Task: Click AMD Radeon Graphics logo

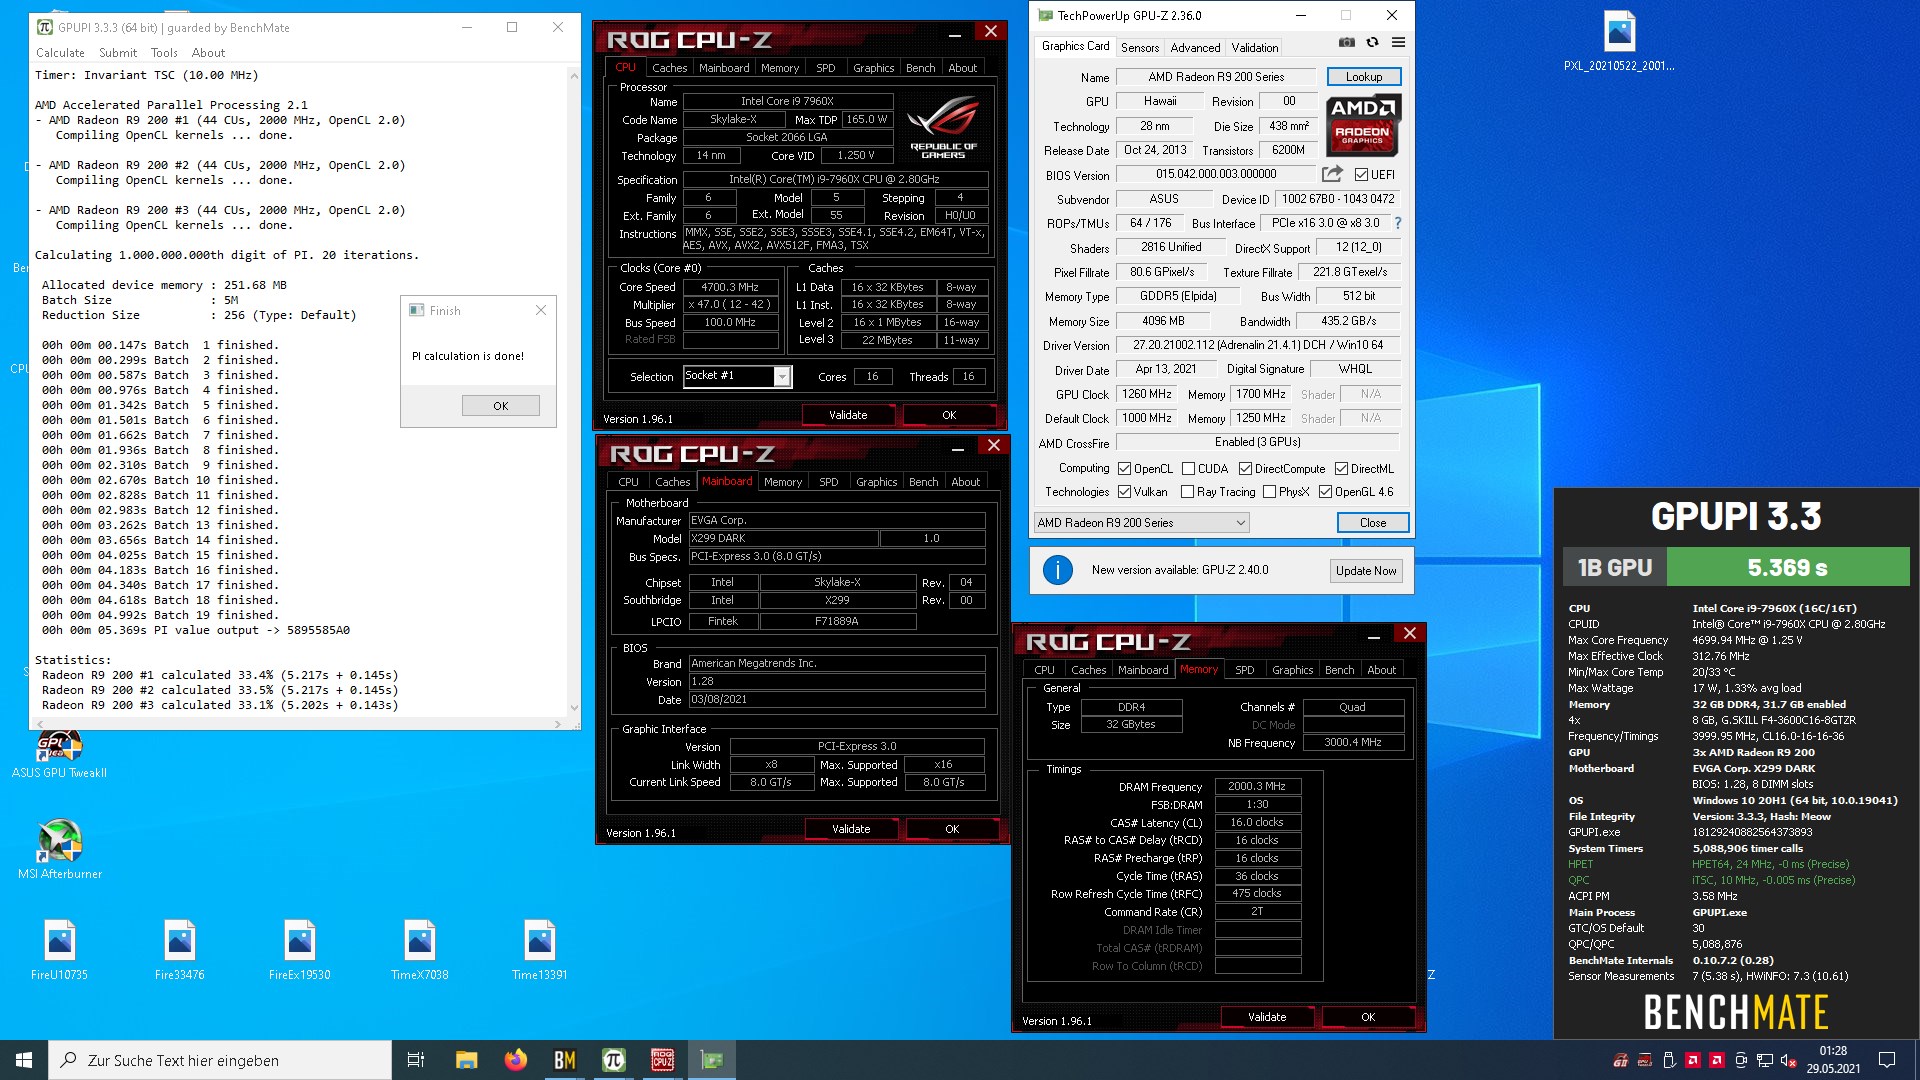Action: [x=1363, y=125]
